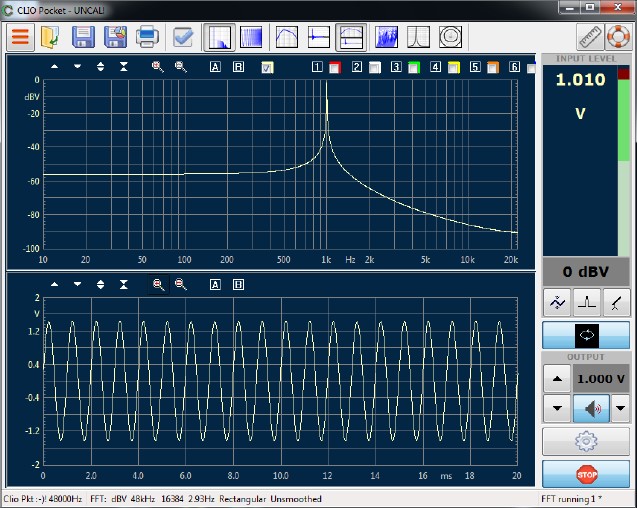The width and height of the screenshot is (637, 508).
Task: Print the current measurement
Action: [147, 38]
